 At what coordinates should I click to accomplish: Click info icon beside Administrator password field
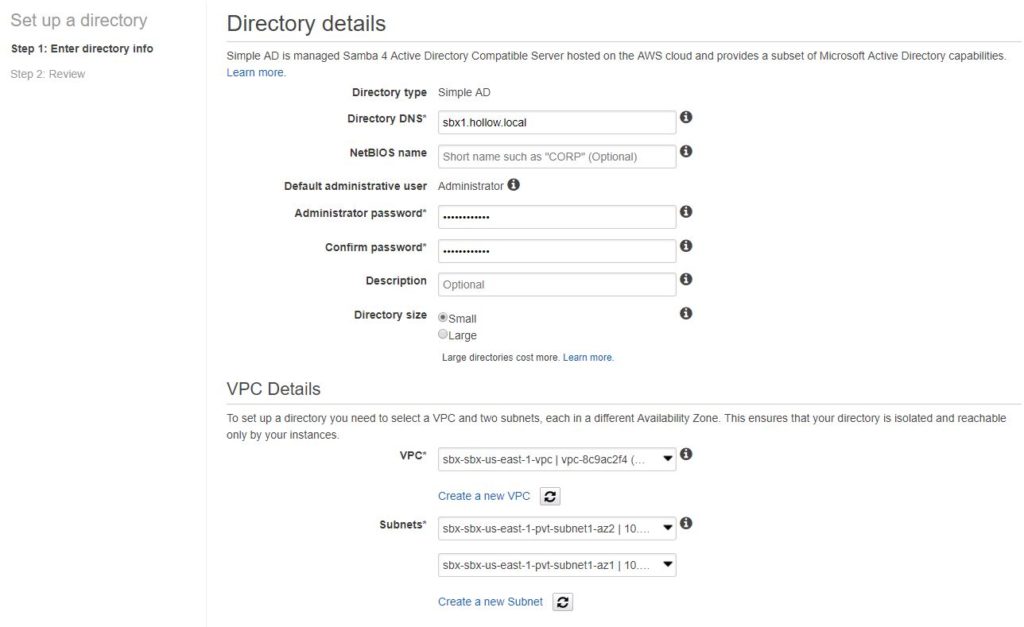pos(686,212)
